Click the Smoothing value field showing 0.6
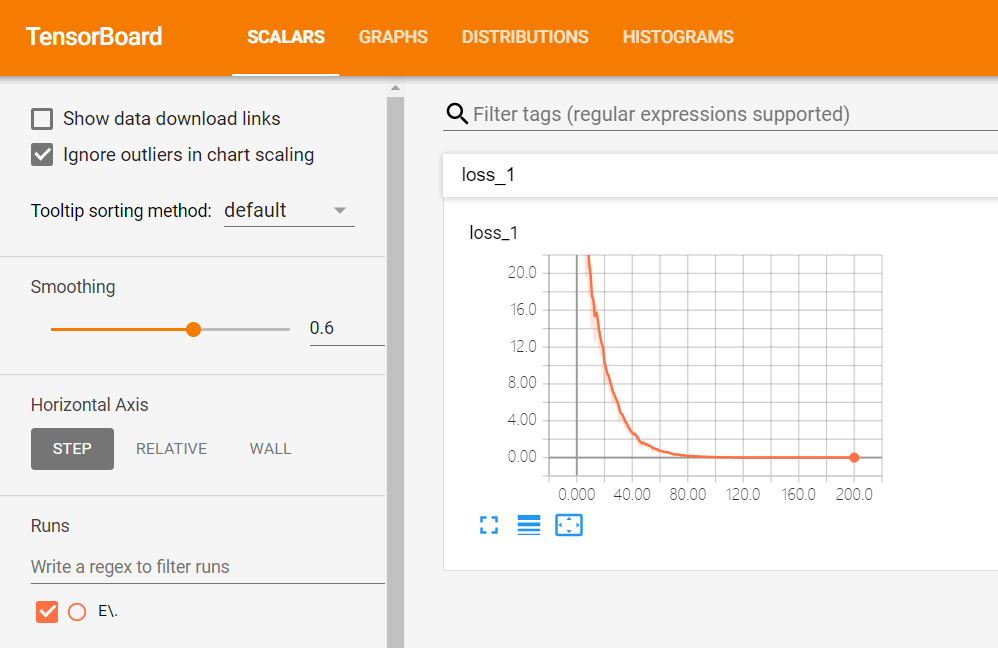 point(347,328)
